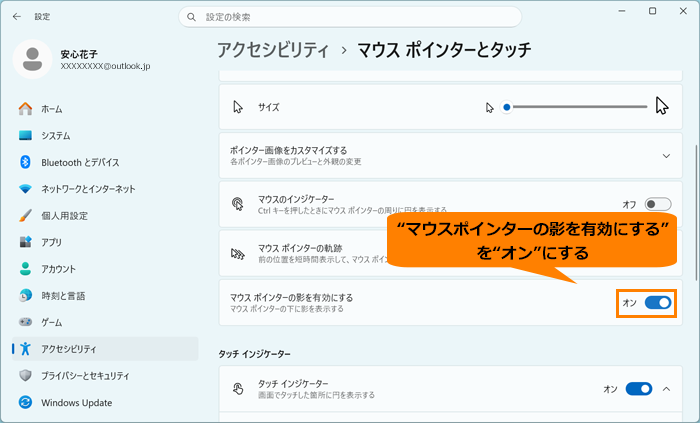Open ゲーム settings
This screenshot has width=700, height=423.
pos(105,322)
